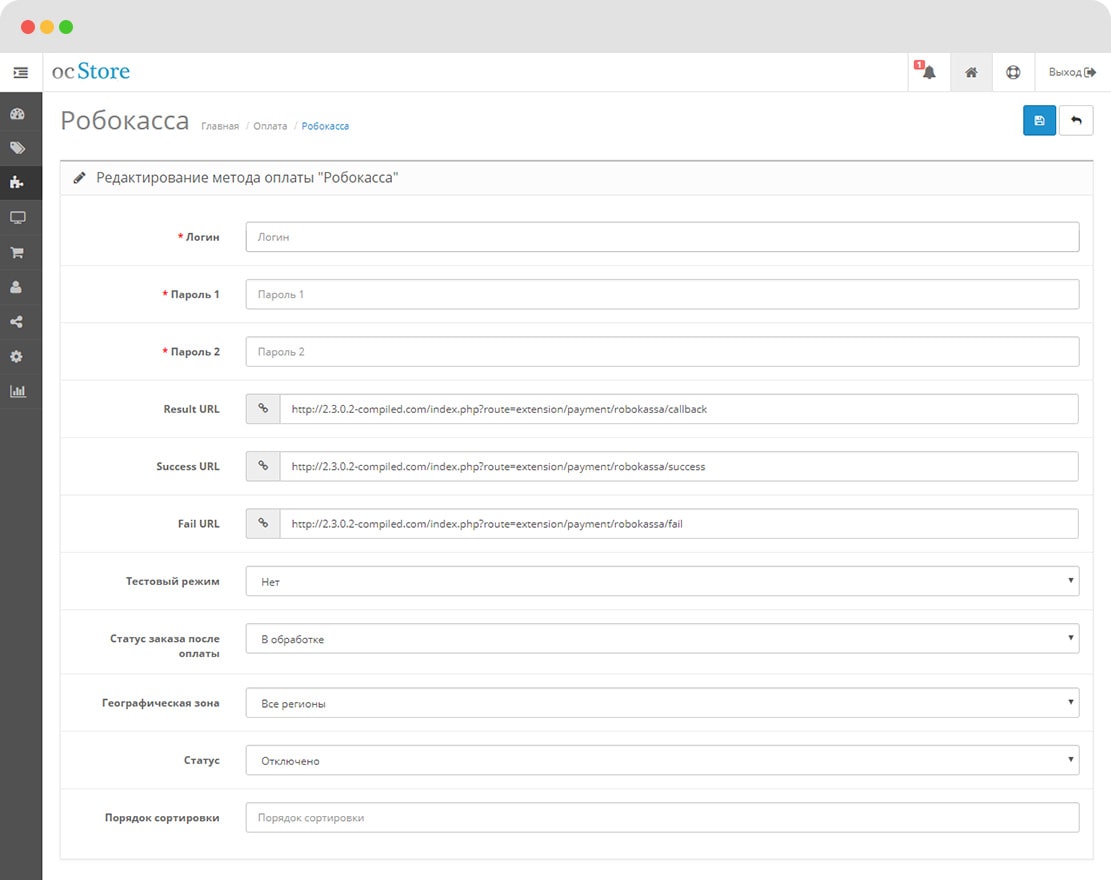Click the Робокасса breadcrumb link
Screen dimensions: 1111x880
325,126
